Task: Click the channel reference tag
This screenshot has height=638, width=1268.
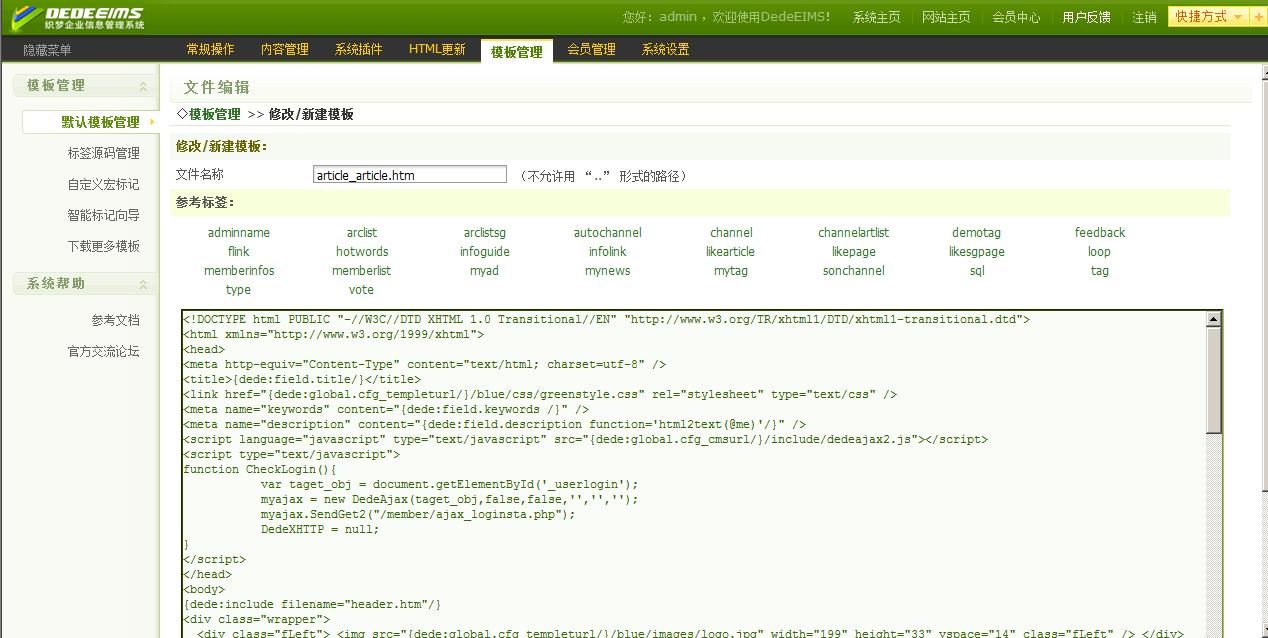Action: (731, 233)
